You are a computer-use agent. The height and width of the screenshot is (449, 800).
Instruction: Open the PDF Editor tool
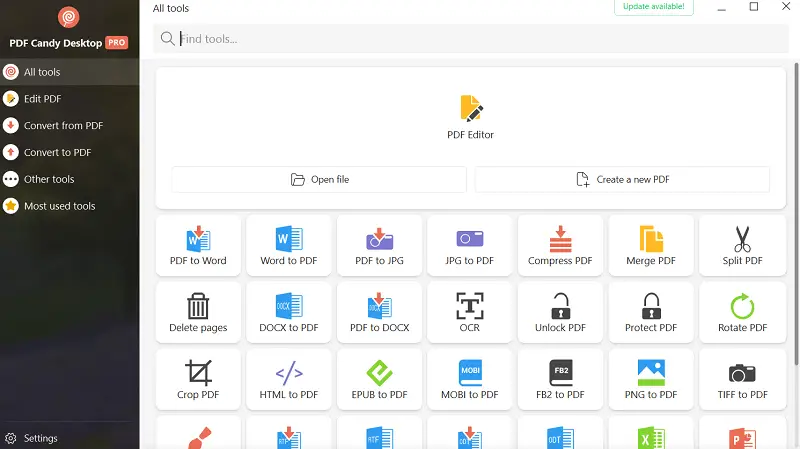470,117
